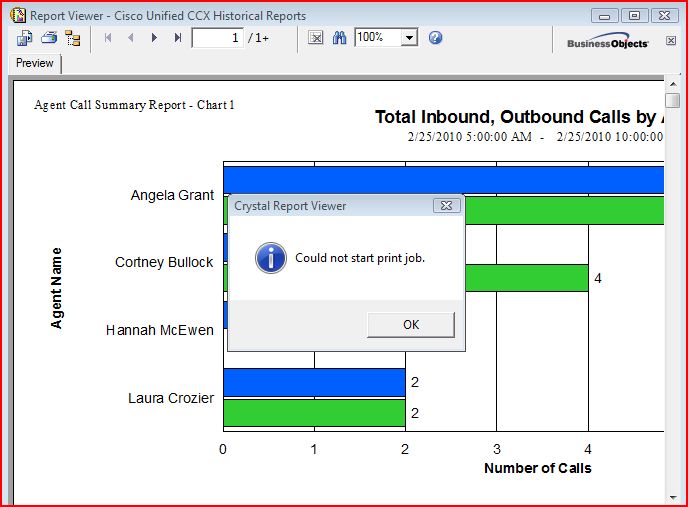Click the blue Angela Grant bar
688x507 pixels.
(x=444, y=180)
